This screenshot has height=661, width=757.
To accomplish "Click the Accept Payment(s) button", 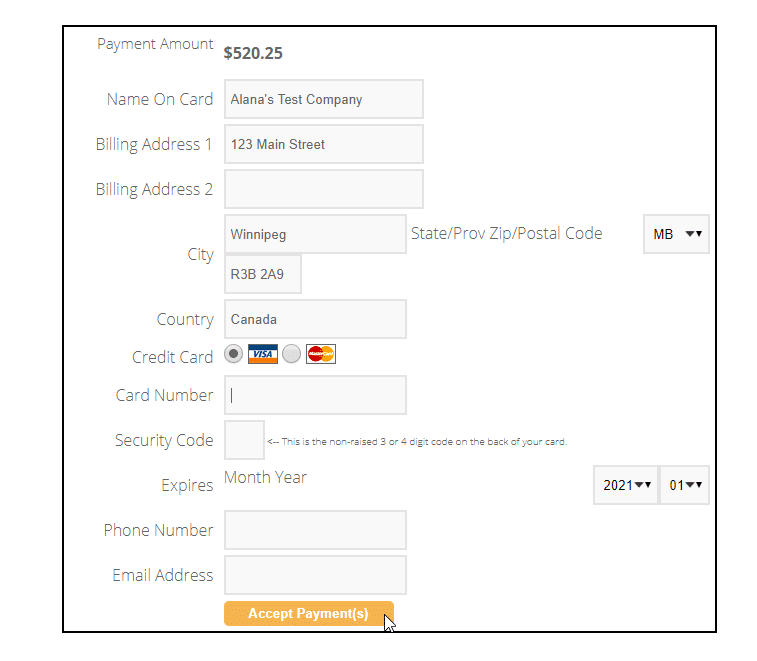I will (x=309, y=614).
